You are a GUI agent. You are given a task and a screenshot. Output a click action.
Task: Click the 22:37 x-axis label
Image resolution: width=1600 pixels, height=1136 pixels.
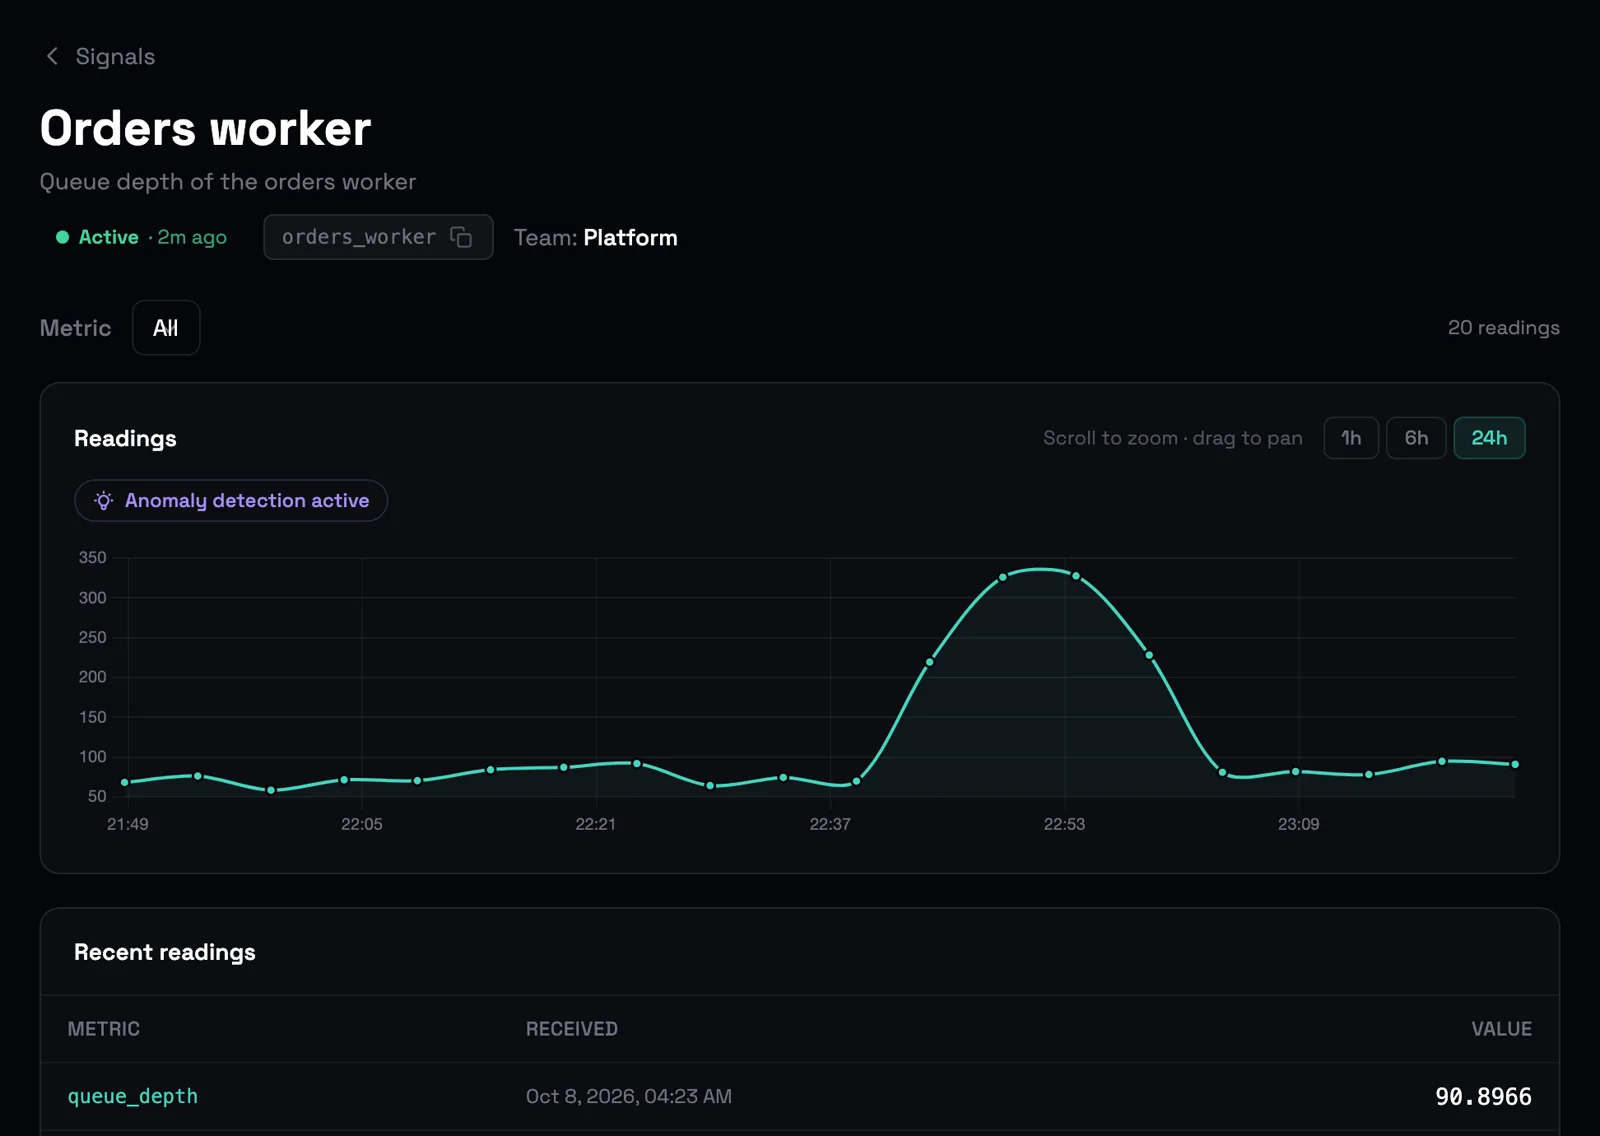(830, 824)
